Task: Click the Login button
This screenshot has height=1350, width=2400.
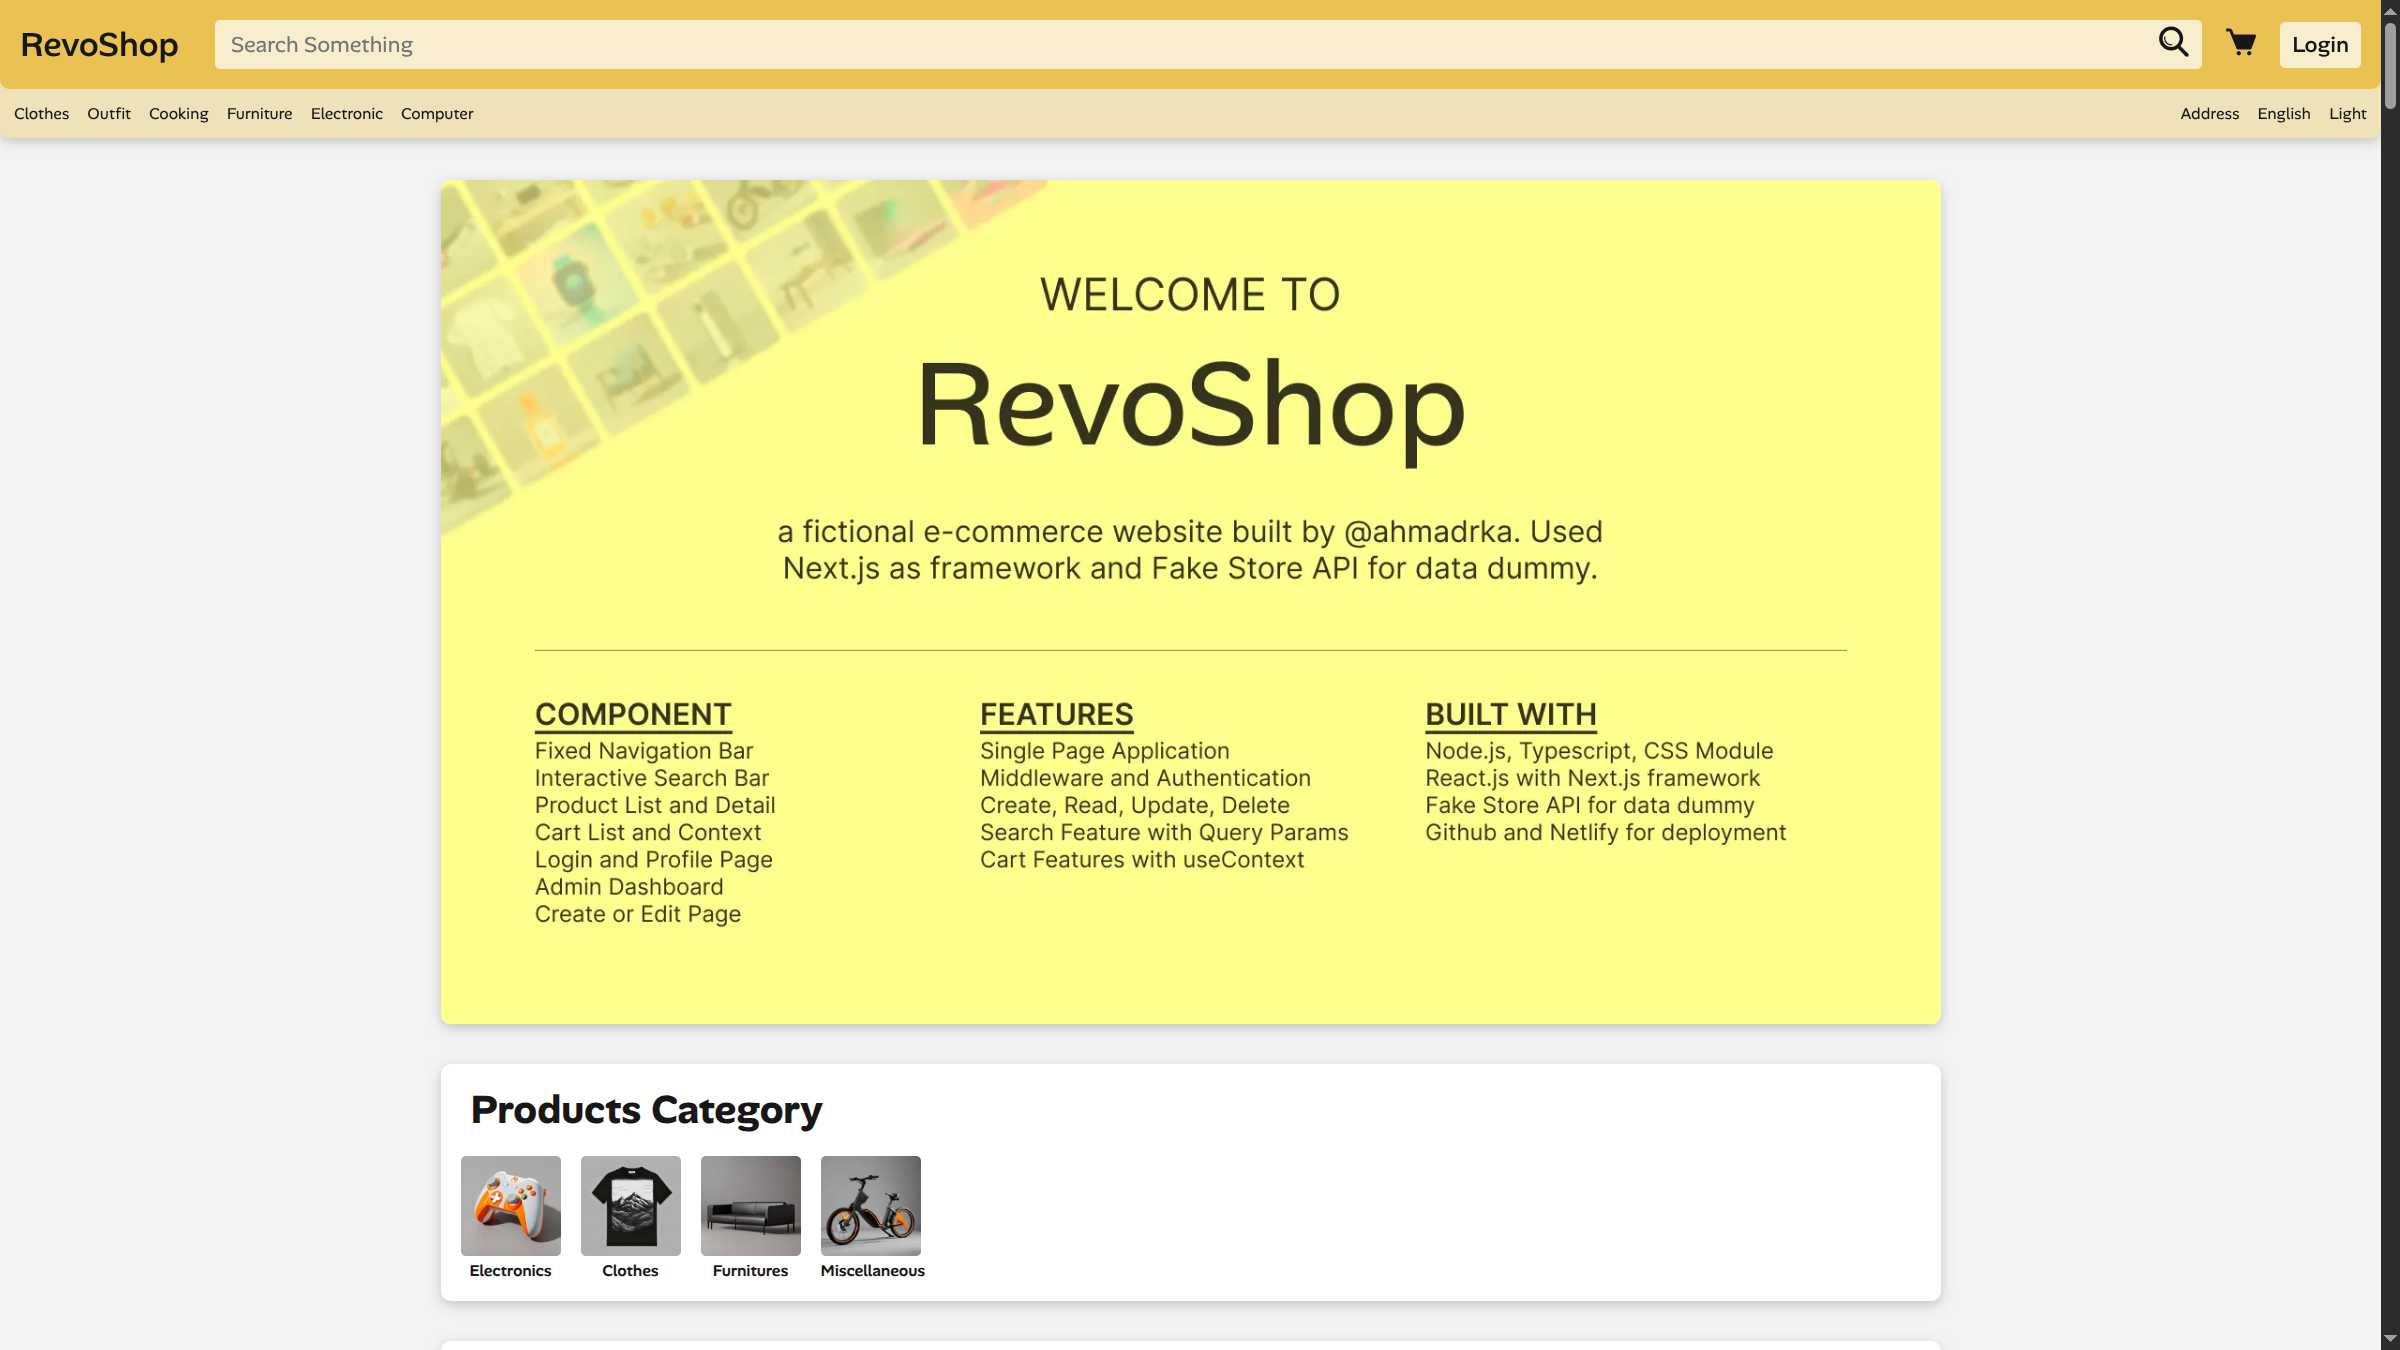Action: pyautogui.click(x=2320, y=45)
